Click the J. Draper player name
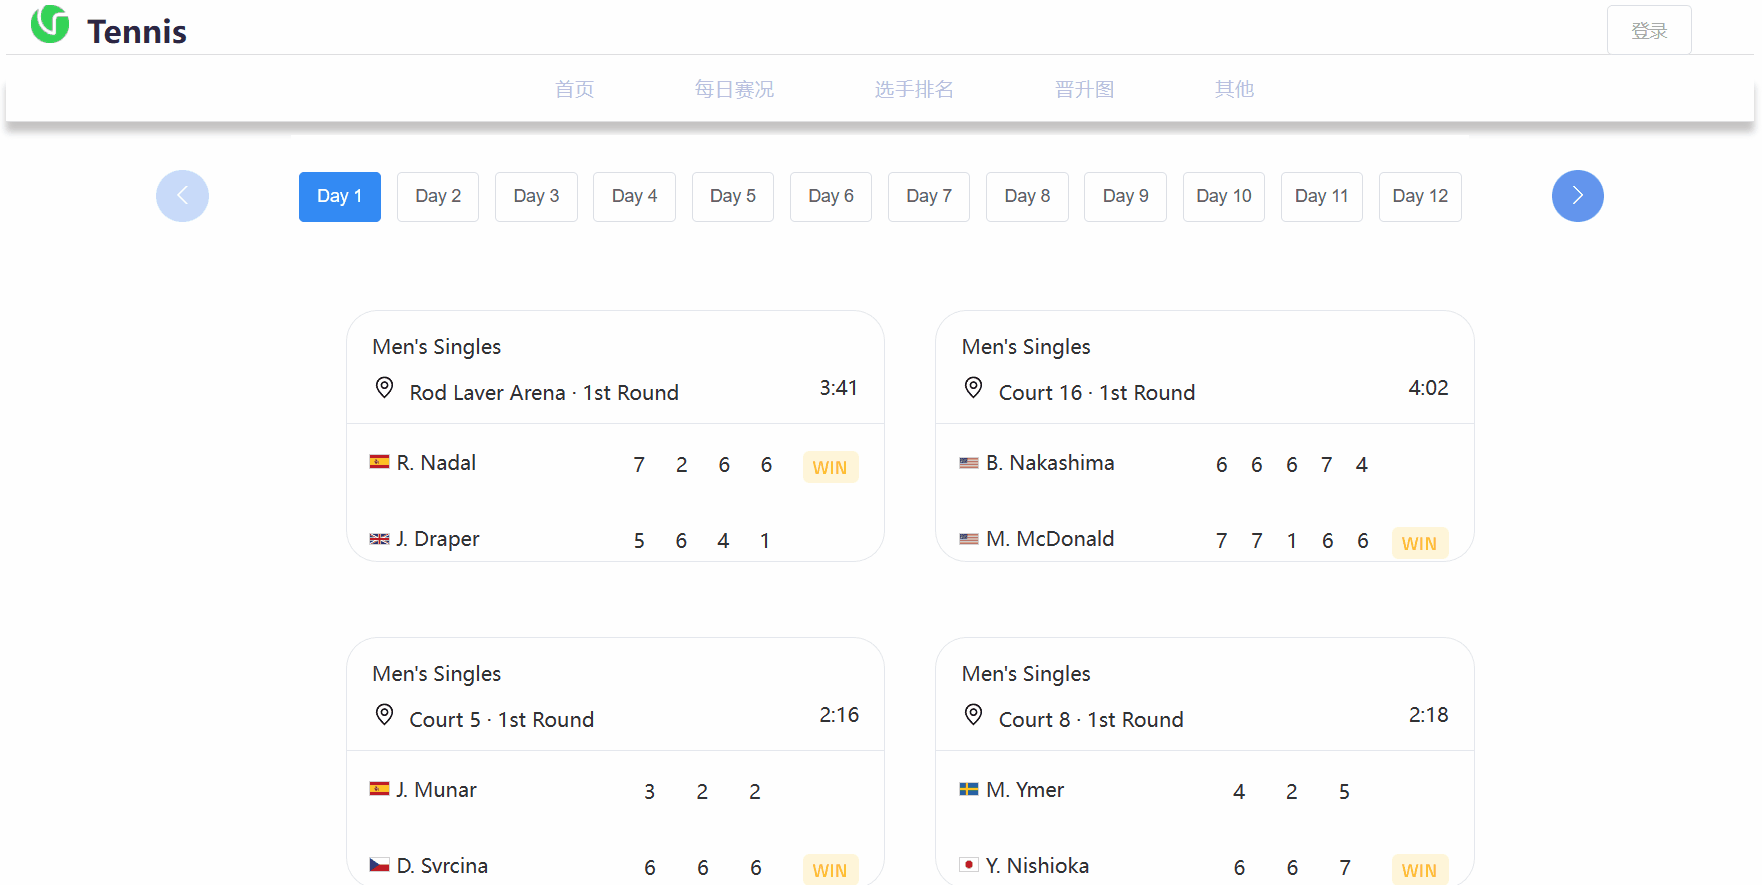The width and height of the screenshot is (1762, 885). tap(438, 539)
